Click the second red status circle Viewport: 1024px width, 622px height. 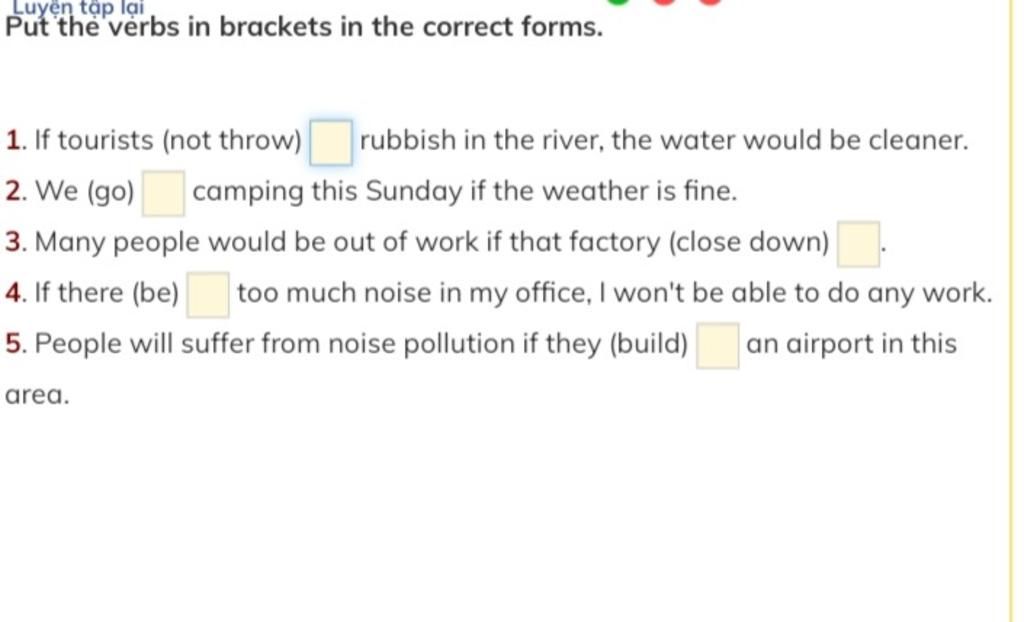tap(711, 1)
